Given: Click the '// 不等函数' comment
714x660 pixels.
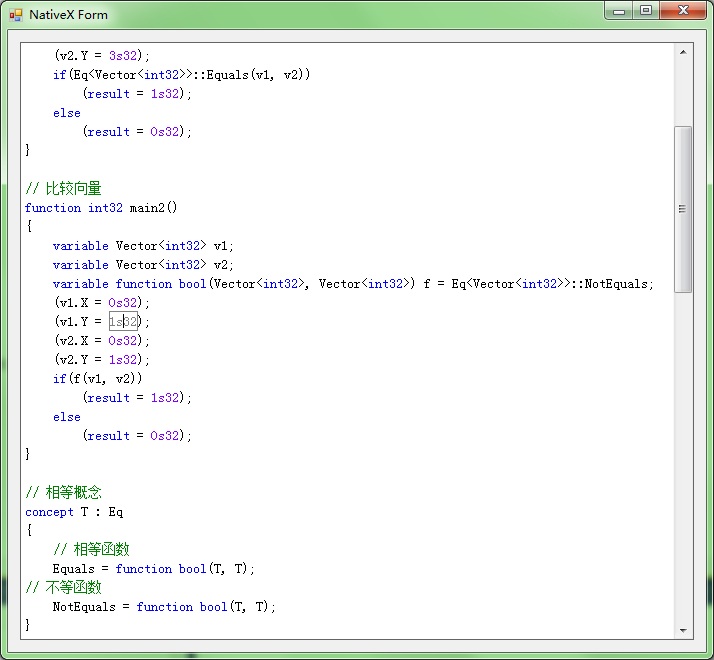Looking at the screenshot, I should (x=63, y=587).
